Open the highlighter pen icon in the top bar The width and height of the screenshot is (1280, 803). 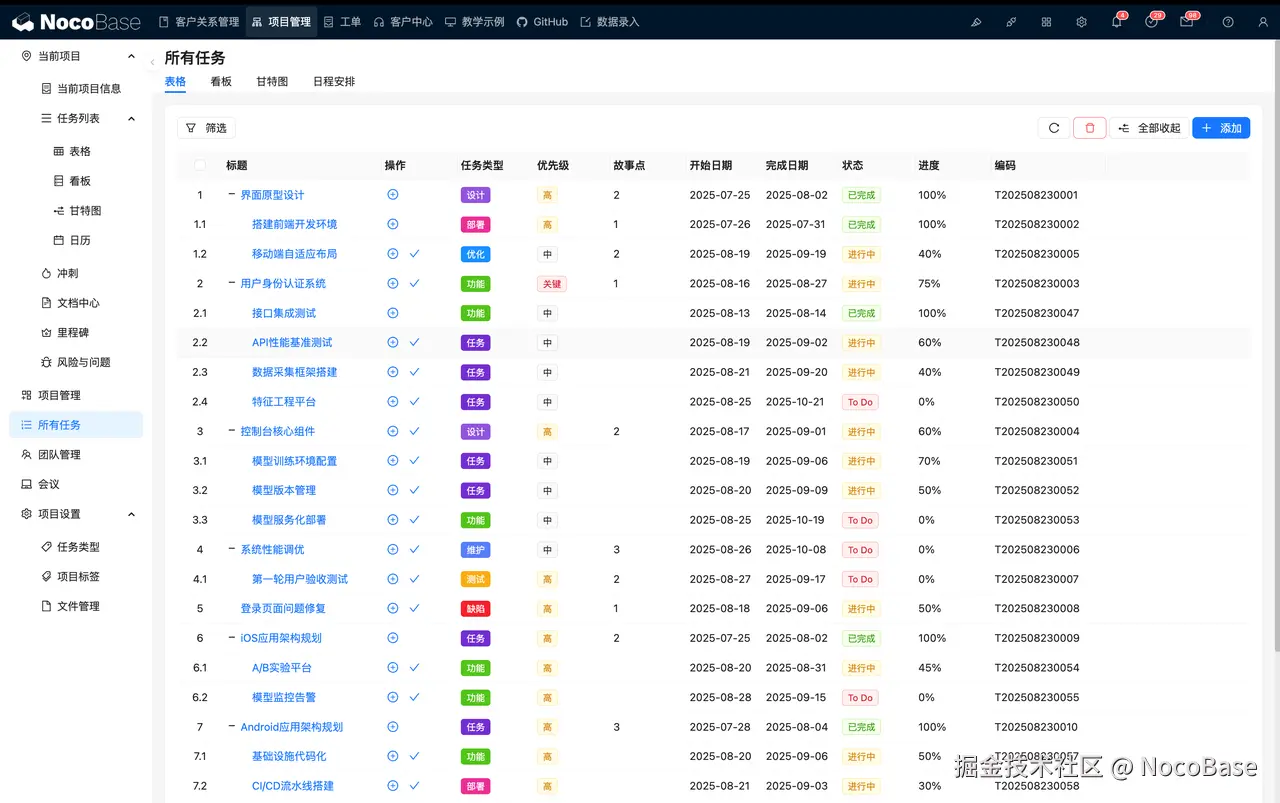click(x=976, y=21)
